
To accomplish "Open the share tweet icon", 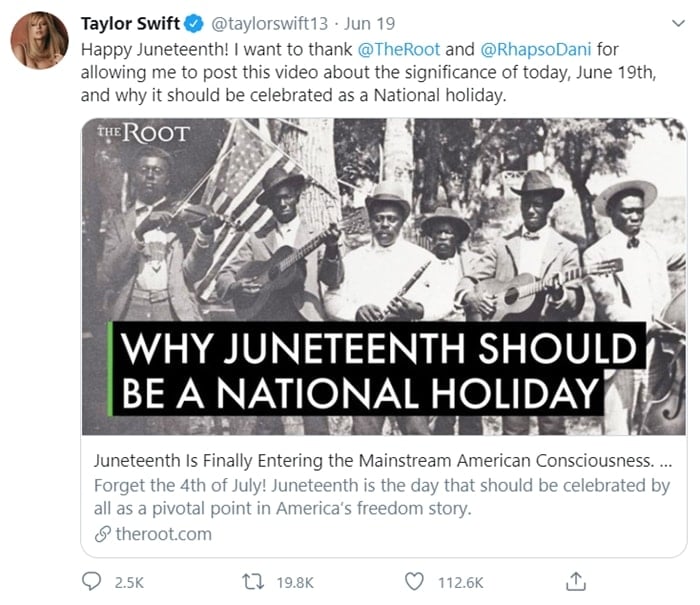I will (x=576, y=581).
